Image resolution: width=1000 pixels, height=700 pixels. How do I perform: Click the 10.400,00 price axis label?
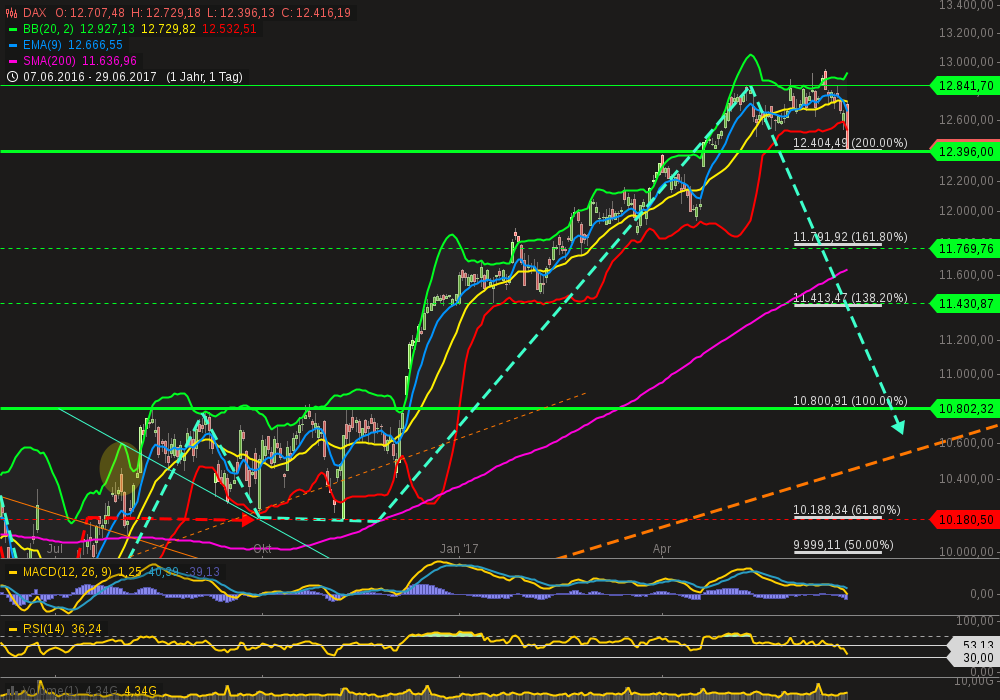point(966,479)
